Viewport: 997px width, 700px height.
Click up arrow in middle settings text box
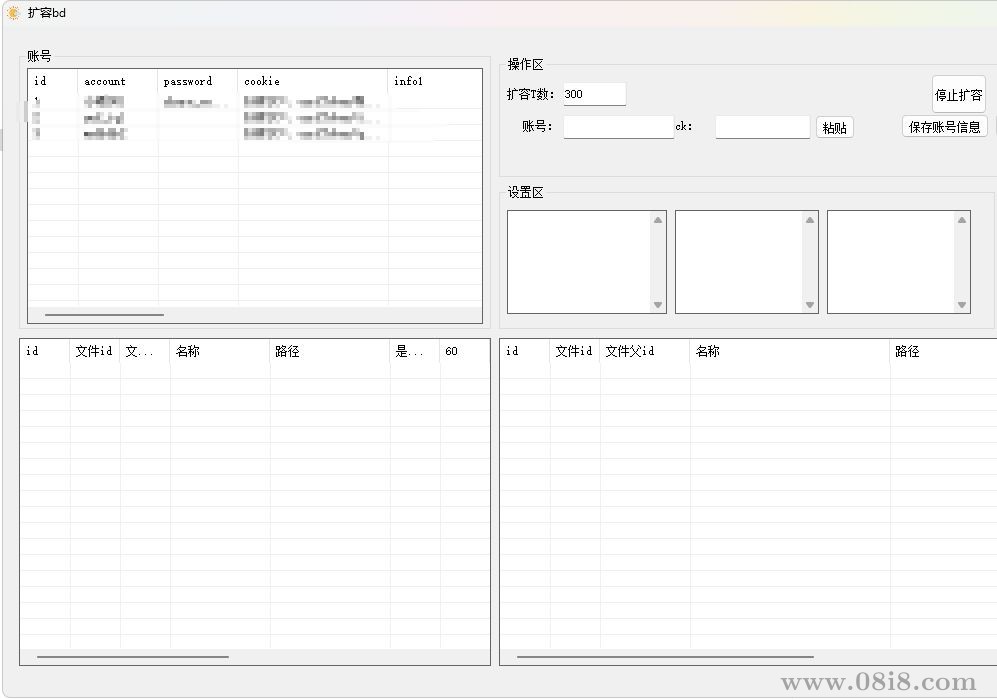[810, 220]
